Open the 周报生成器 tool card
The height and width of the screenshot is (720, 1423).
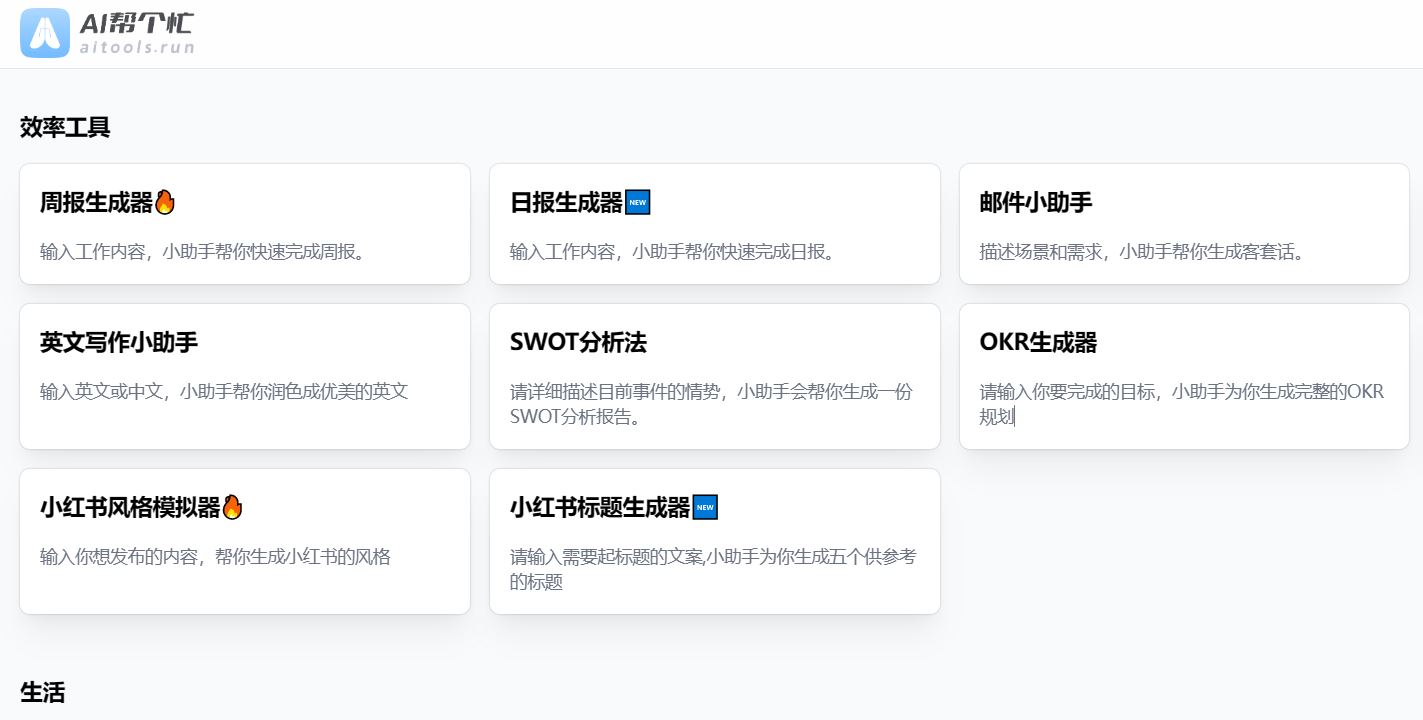(244, 223)
